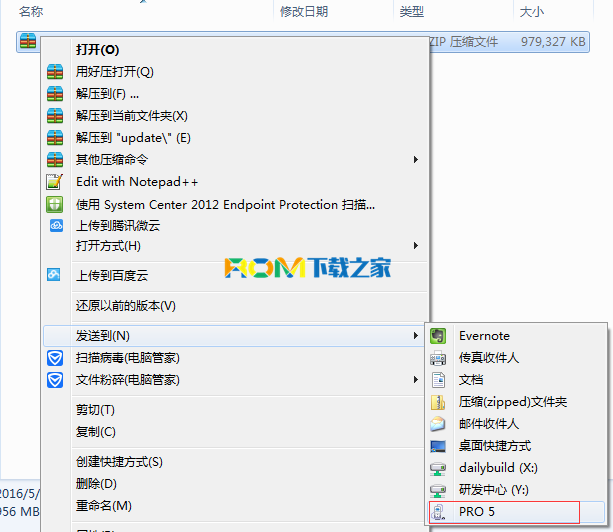Send to 文档
Viewport: 613px width, 532px height.
[x=471, y=380]
